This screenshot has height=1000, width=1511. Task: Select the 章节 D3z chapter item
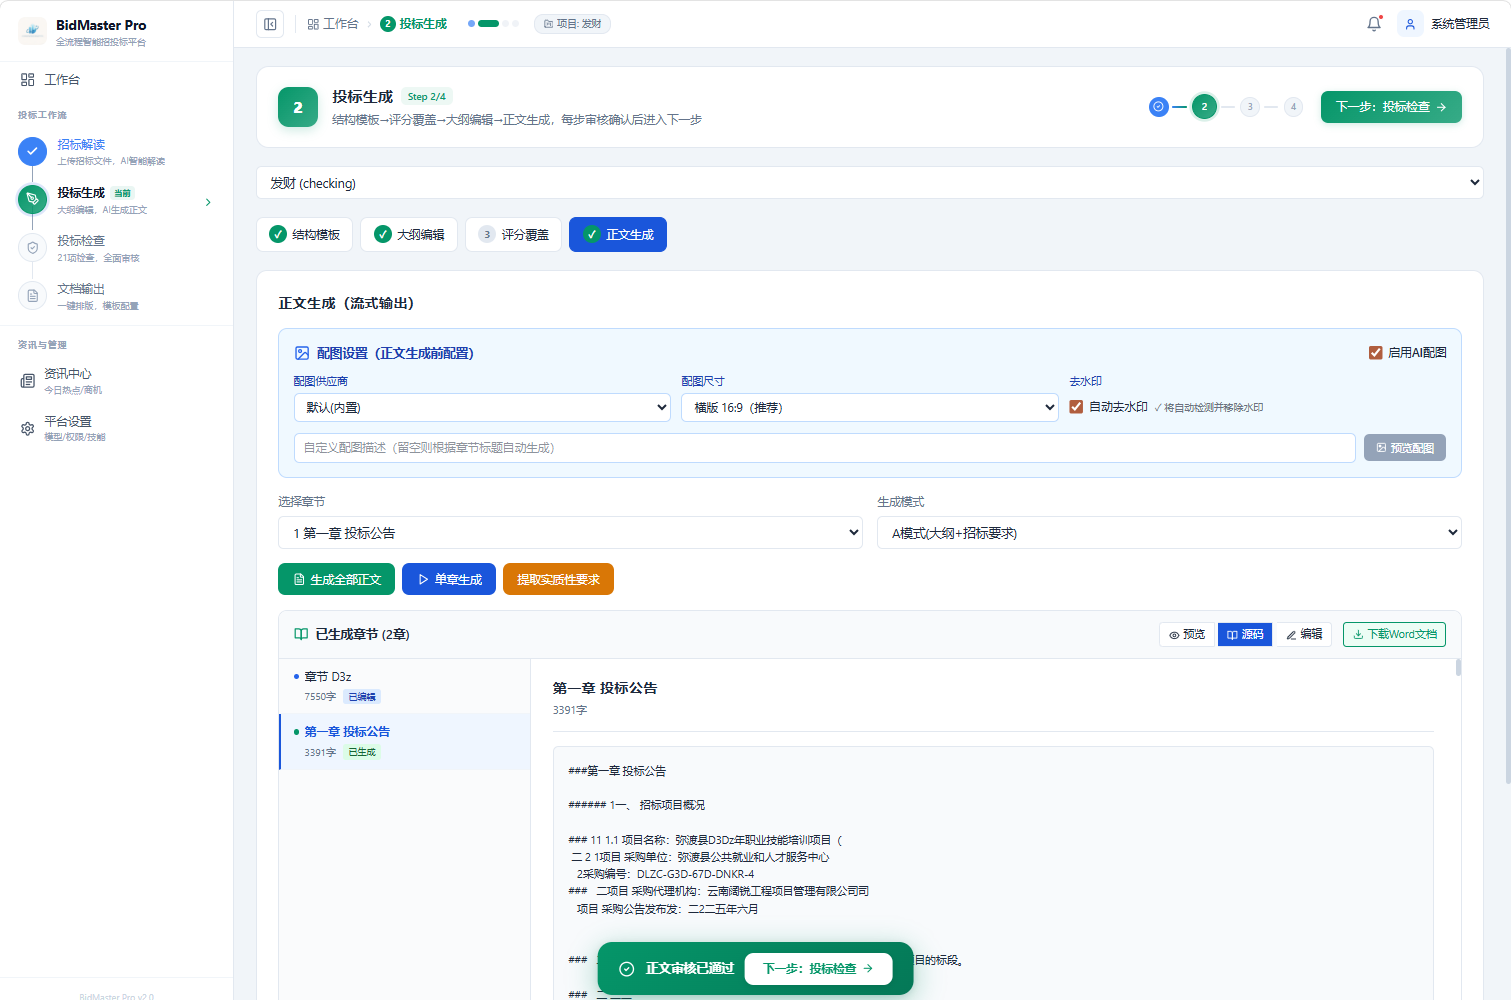tap(404, 686)
